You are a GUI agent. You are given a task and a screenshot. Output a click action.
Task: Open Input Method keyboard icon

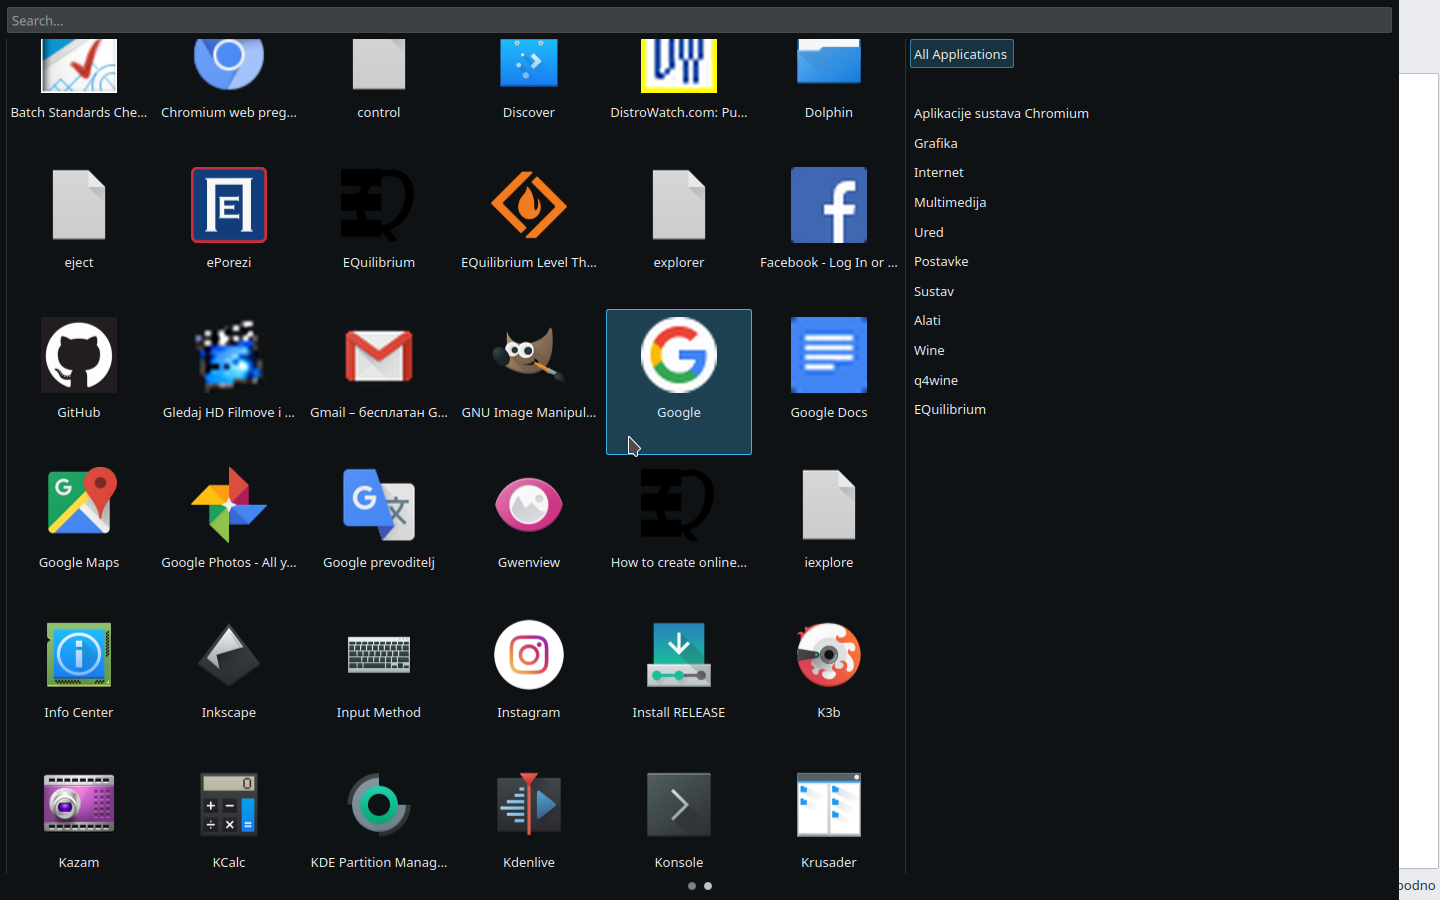[379, 655]
